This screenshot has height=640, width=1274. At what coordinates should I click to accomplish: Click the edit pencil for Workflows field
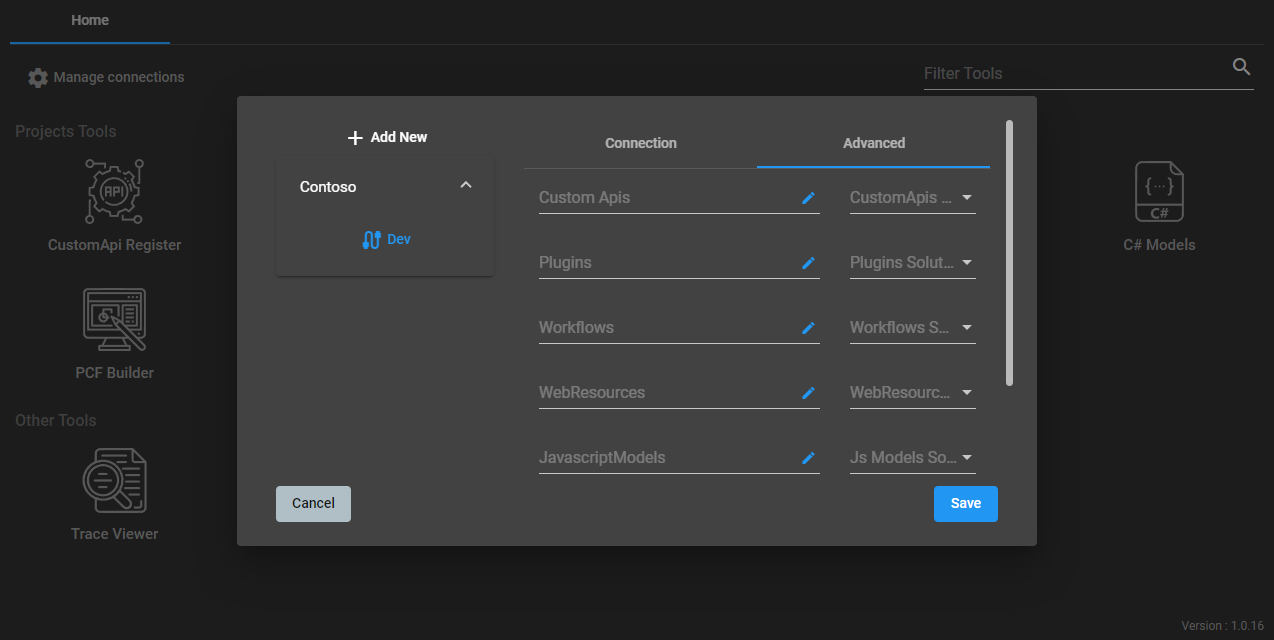tap(808, 328)
